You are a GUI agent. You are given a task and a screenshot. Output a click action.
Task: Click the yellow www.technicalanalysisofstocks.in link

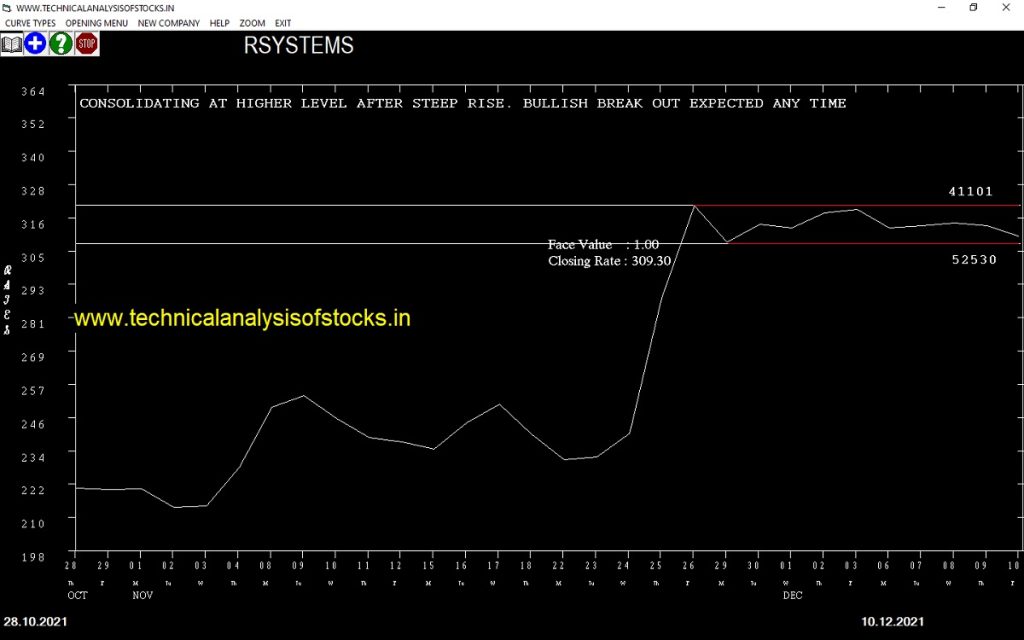243,318
